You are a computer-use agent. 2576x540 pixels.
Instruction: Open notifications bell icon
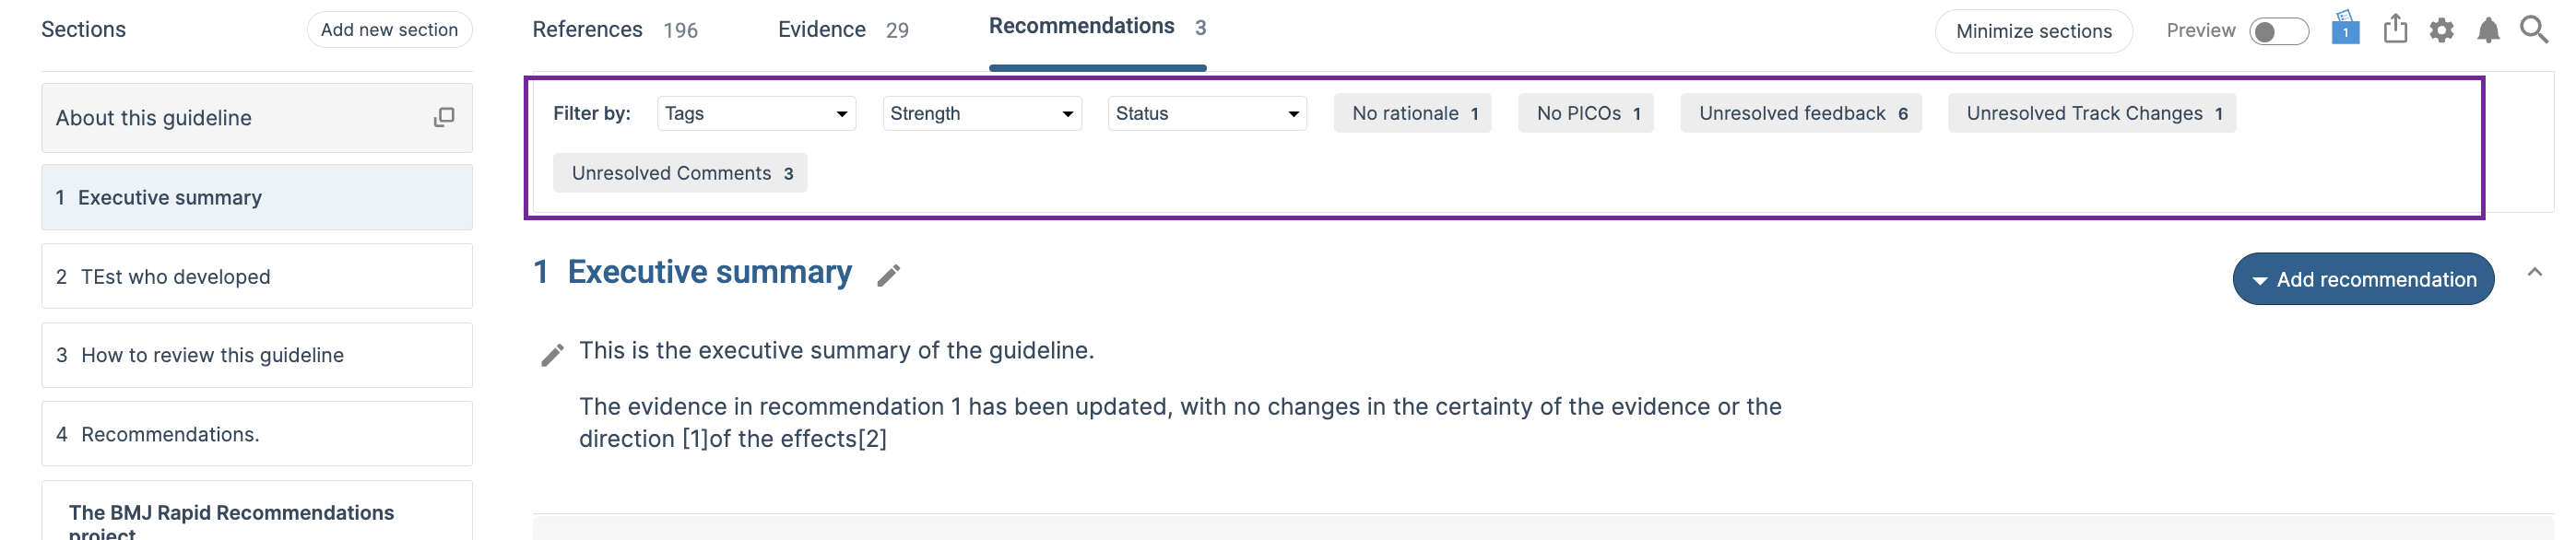(2488, 30)
